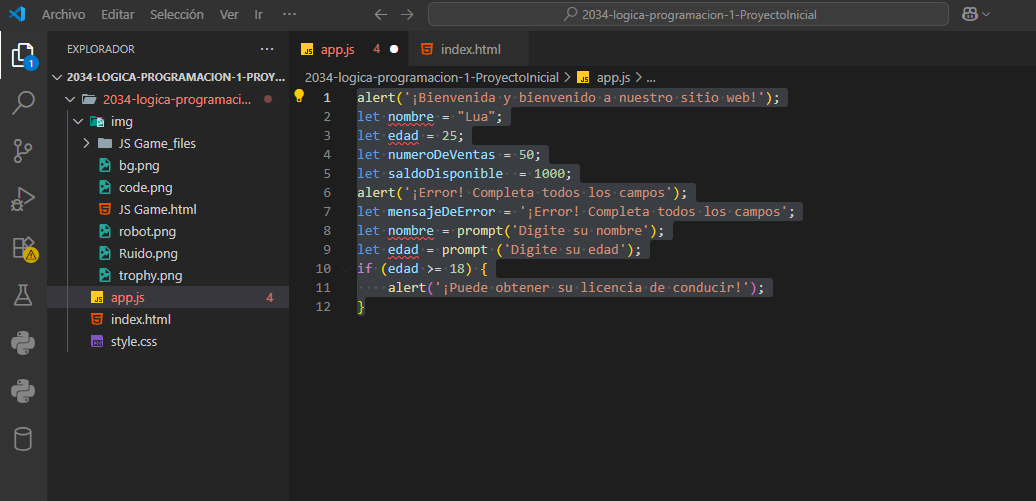
Task: Click on saldoDisponible variable
Action: [445, 174]
